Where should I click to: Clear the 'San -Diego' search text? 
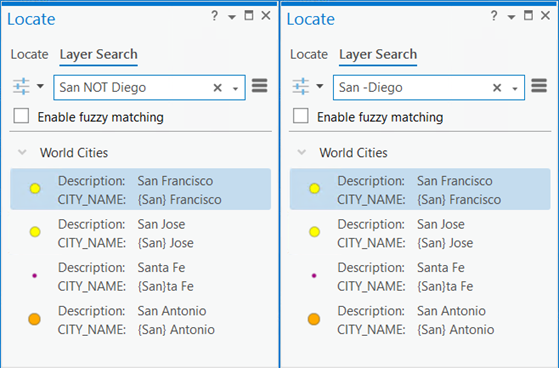point(497,88)
